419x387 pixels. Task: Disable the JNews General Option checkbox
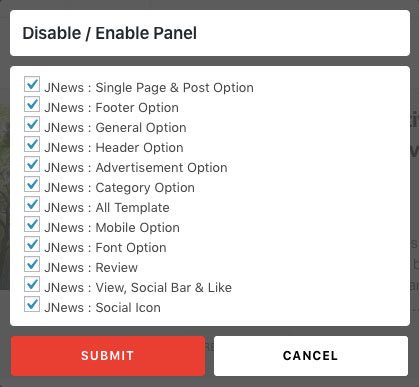coord(32,124)
